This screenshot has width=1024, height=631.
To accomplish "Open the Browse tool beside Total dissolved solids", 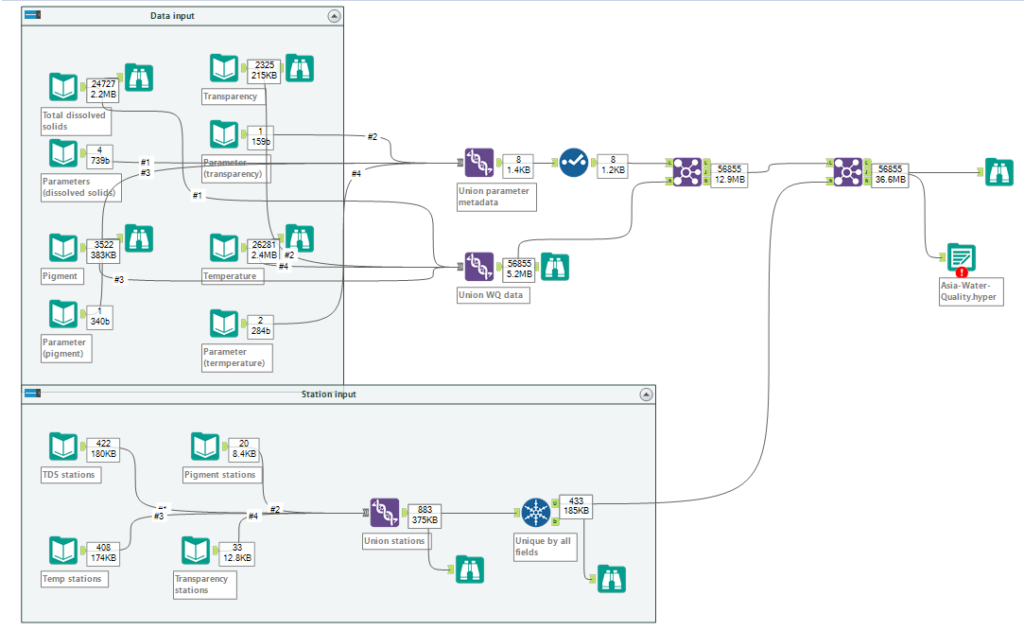I will [139, 78].
